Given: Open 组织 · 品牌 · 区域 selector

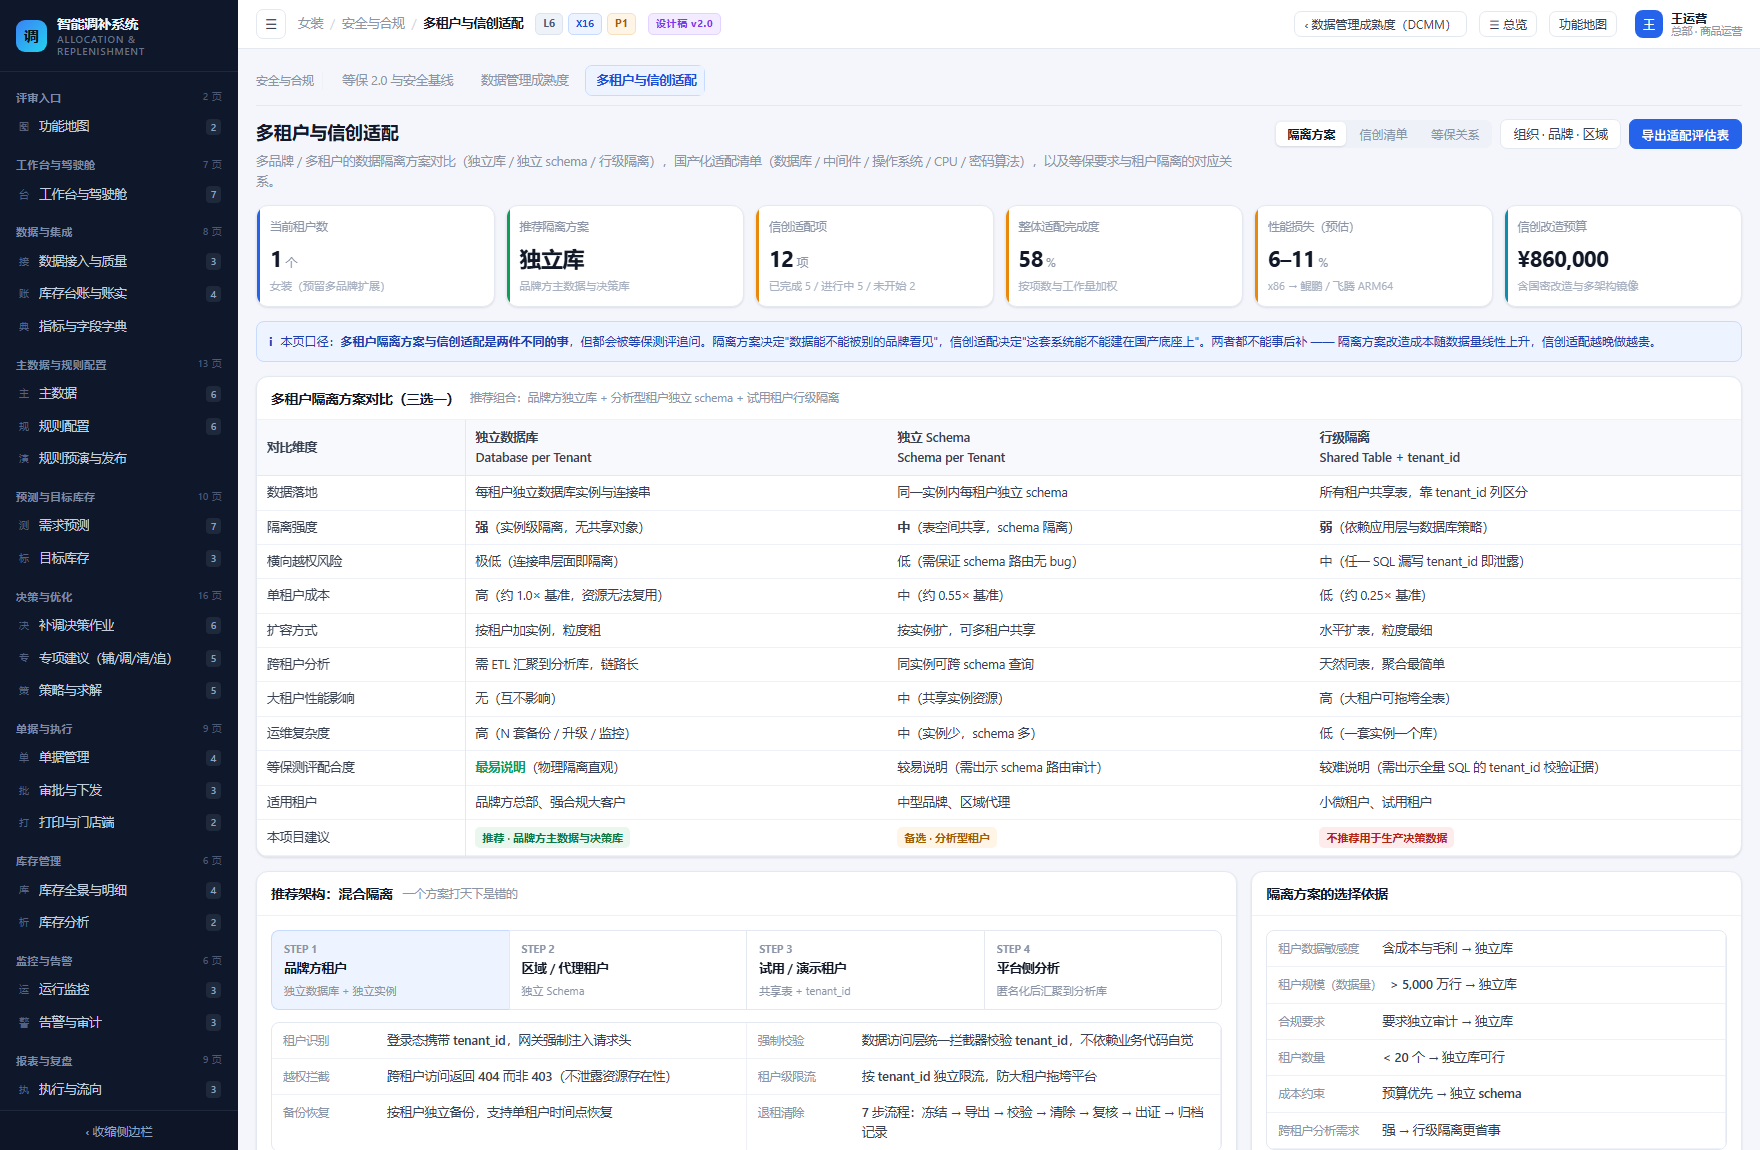Looking at the screenshot, I should click(1560, 134).
